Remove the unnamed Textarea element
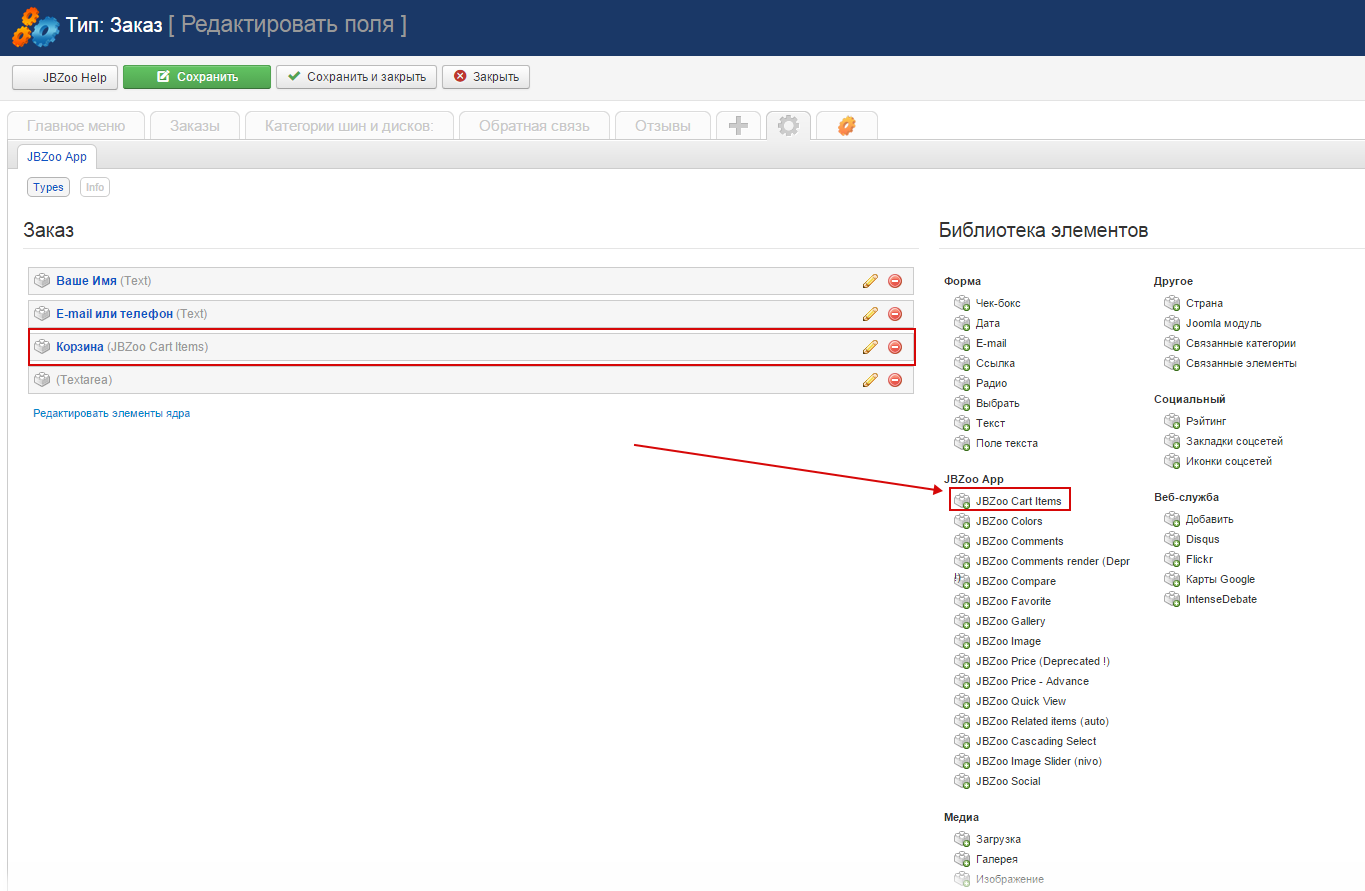1365x891 pixels. 895,380
